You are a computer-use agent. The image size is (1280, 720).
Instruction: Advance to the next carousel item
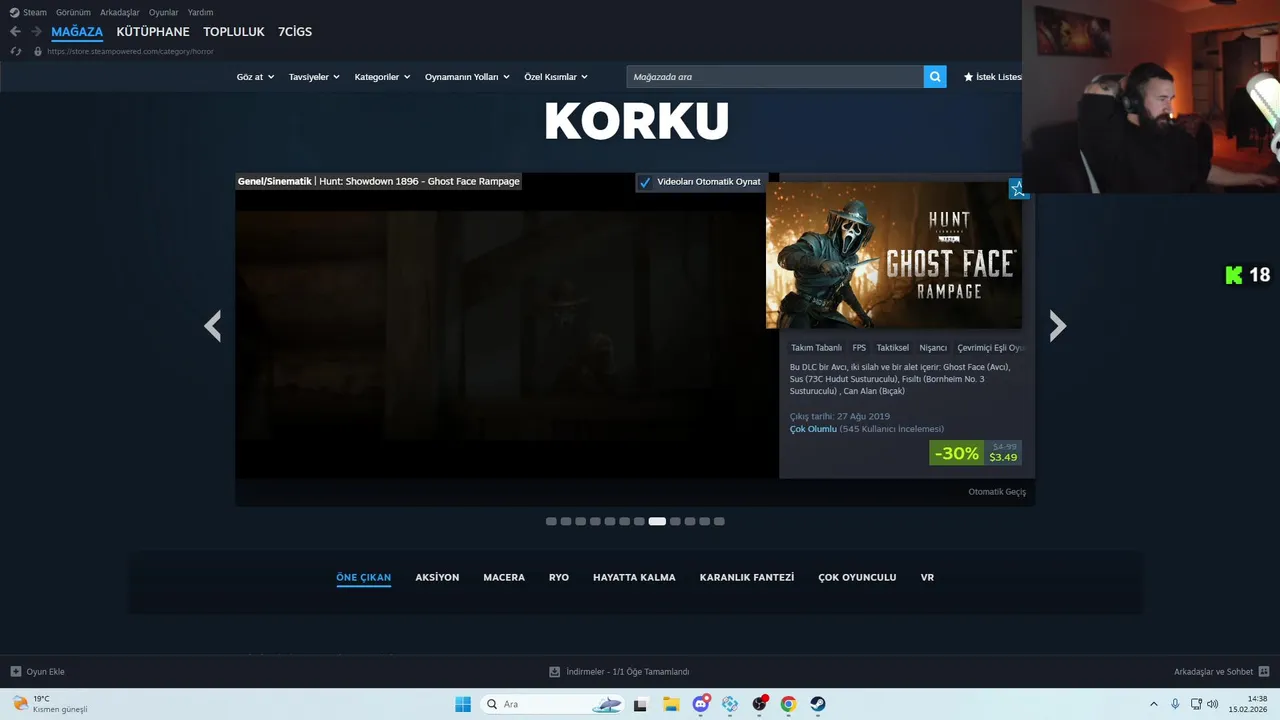tap(1058, 326)
